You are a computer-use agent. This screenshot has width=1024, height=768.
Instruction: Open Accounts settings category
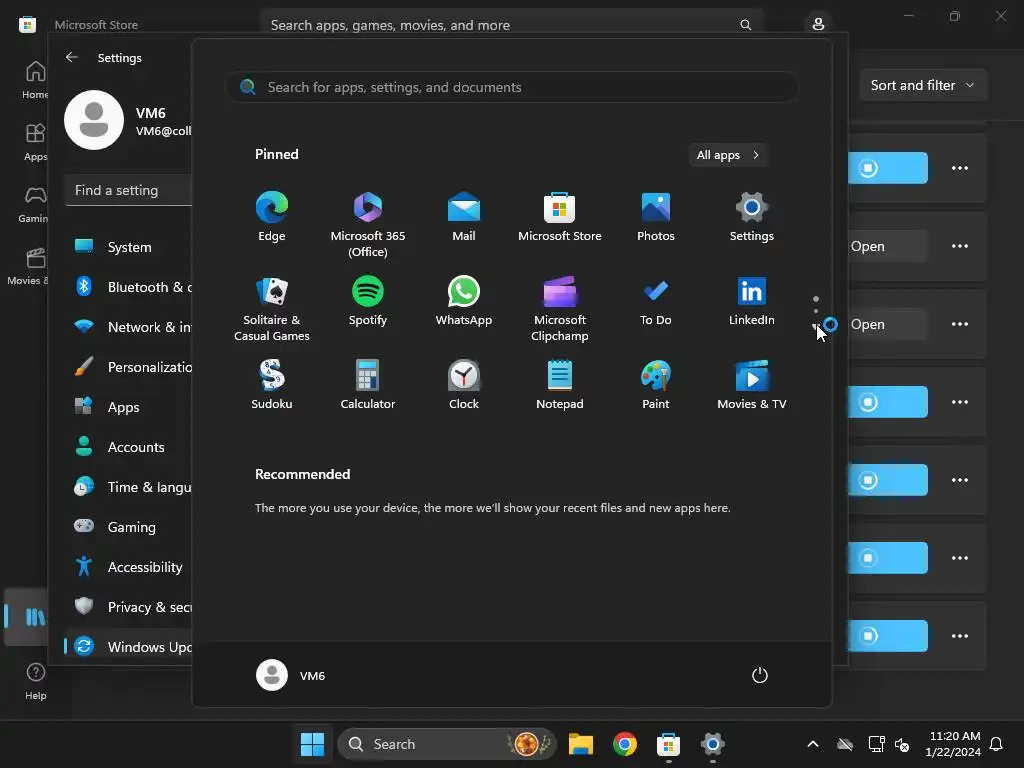point(129,447)
